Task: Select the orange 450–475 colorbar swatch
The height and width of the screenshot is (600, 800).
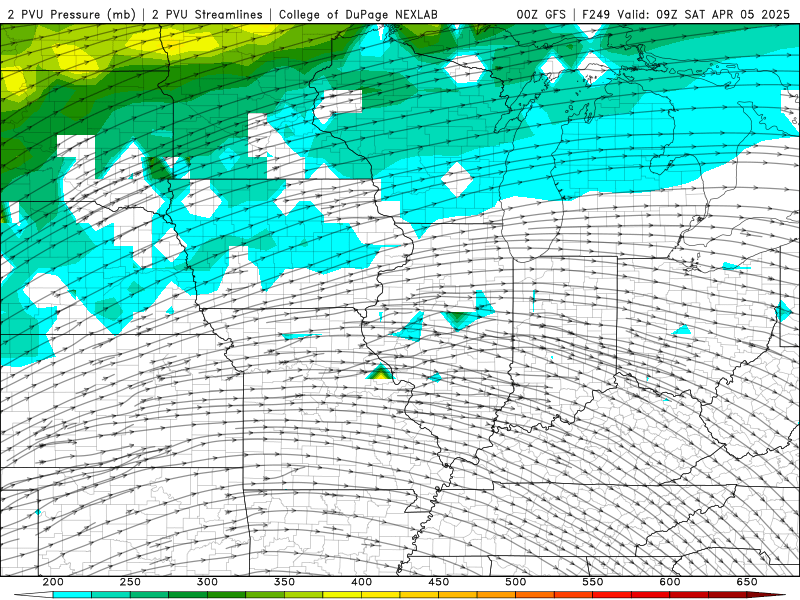Action: coord(458,595)
